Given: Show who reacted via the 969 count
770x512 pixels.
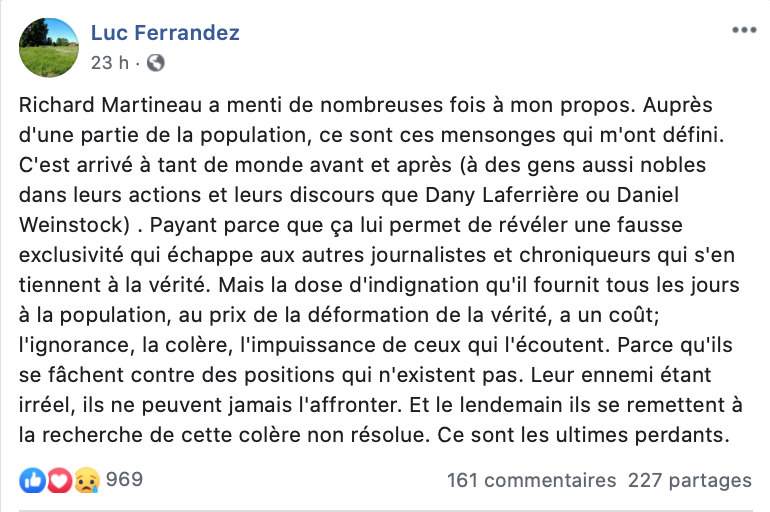Looking at the screenshot, I should point(124,480).
